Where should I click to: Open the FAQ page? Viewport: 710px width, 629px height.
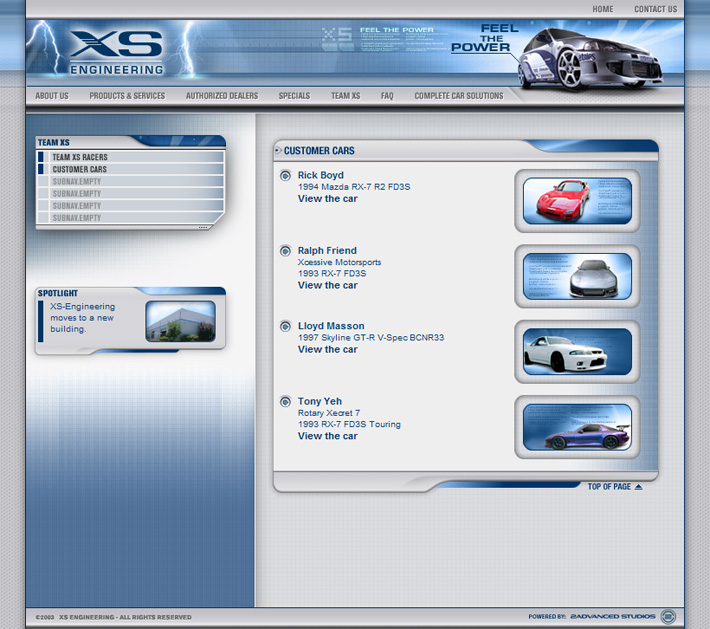pos(387,96)
